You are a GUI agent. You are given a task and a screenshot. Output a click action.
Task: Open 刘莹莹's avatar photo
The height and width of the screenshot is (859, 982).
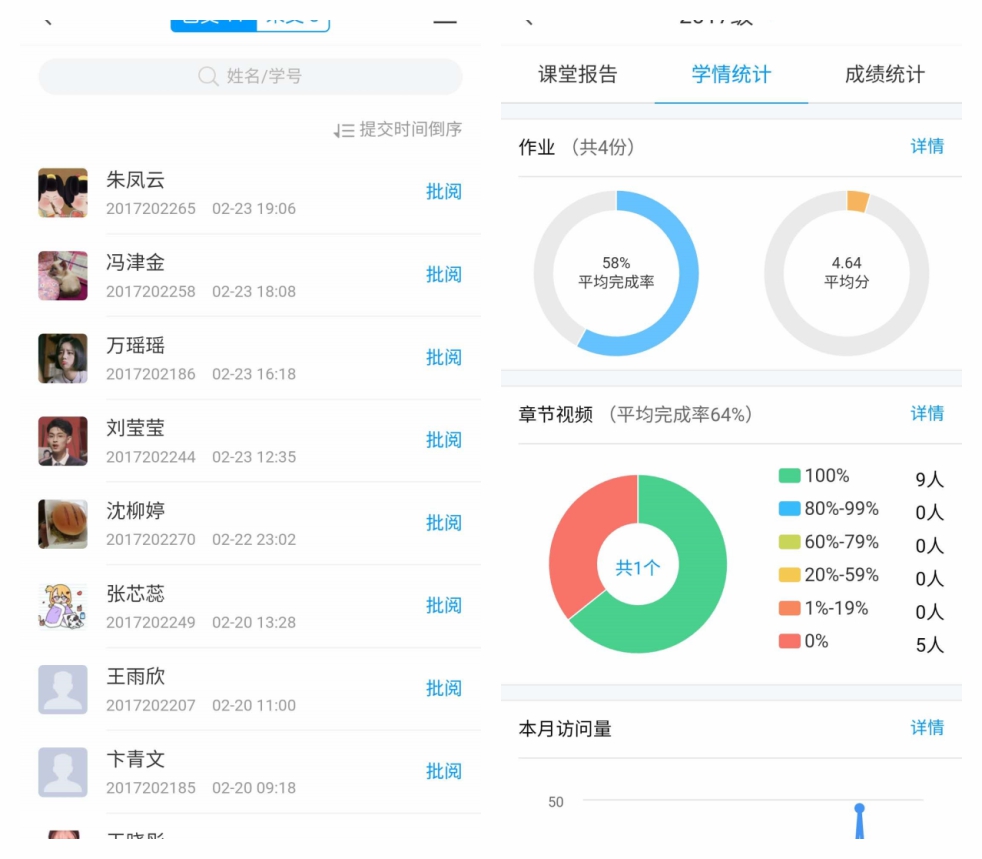tap(63, 441)
